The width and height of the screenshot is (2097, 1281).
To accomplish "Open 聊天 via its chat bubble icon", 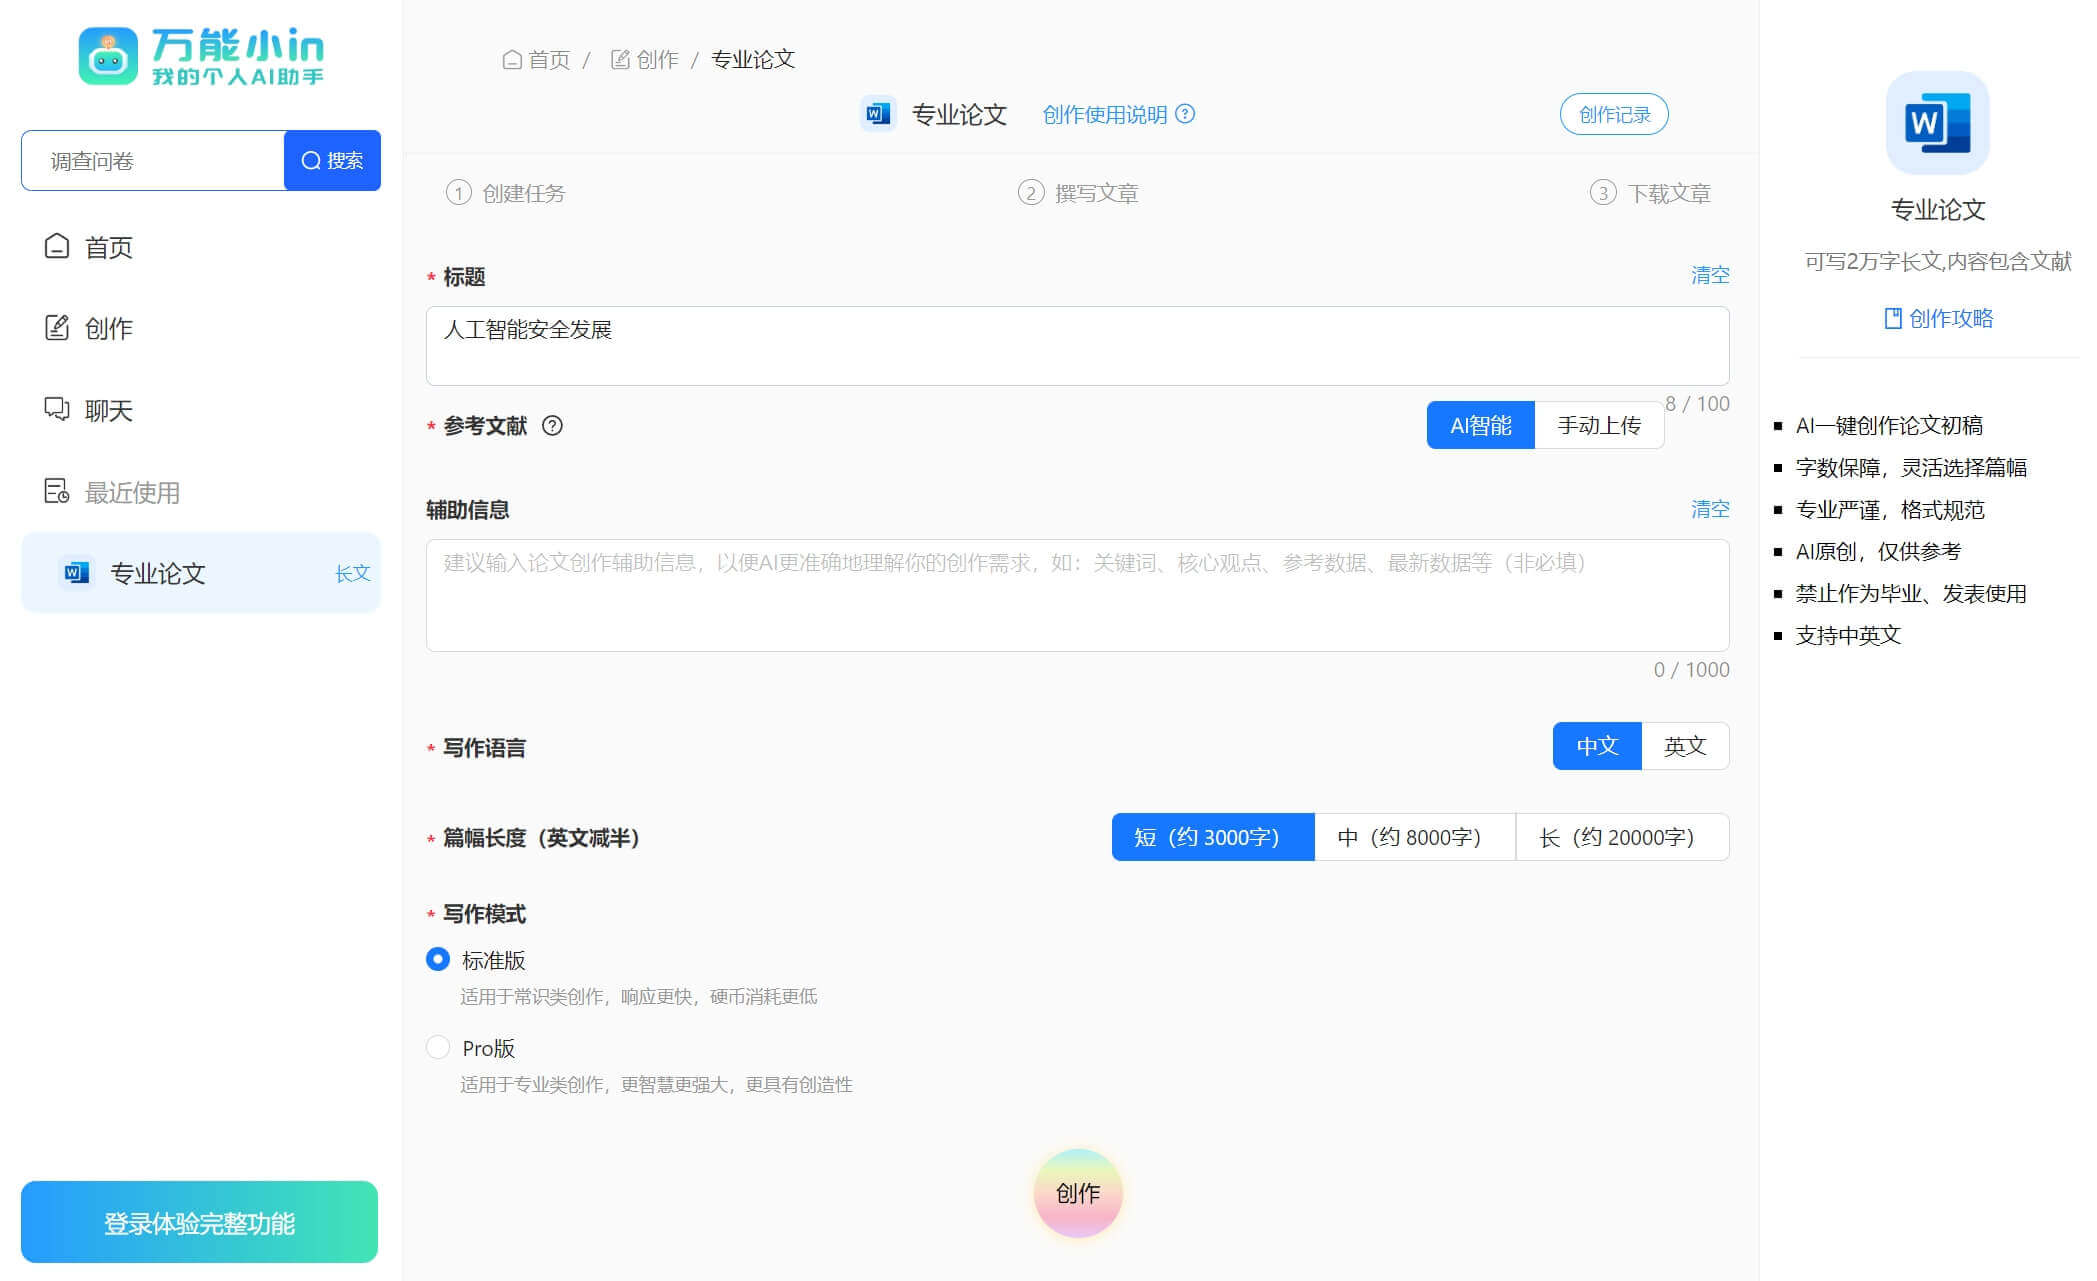I will [x=57, y=410].
